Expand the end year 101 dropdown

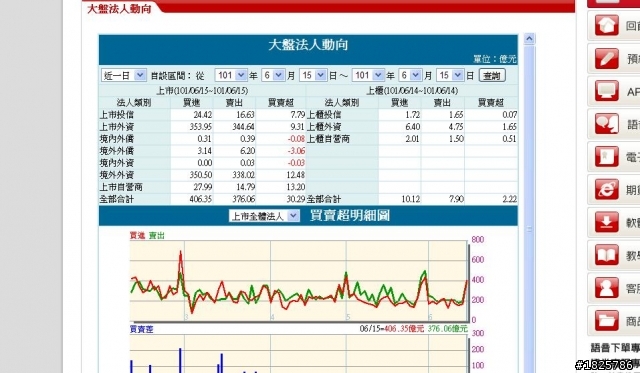click(x=368, y=75)
